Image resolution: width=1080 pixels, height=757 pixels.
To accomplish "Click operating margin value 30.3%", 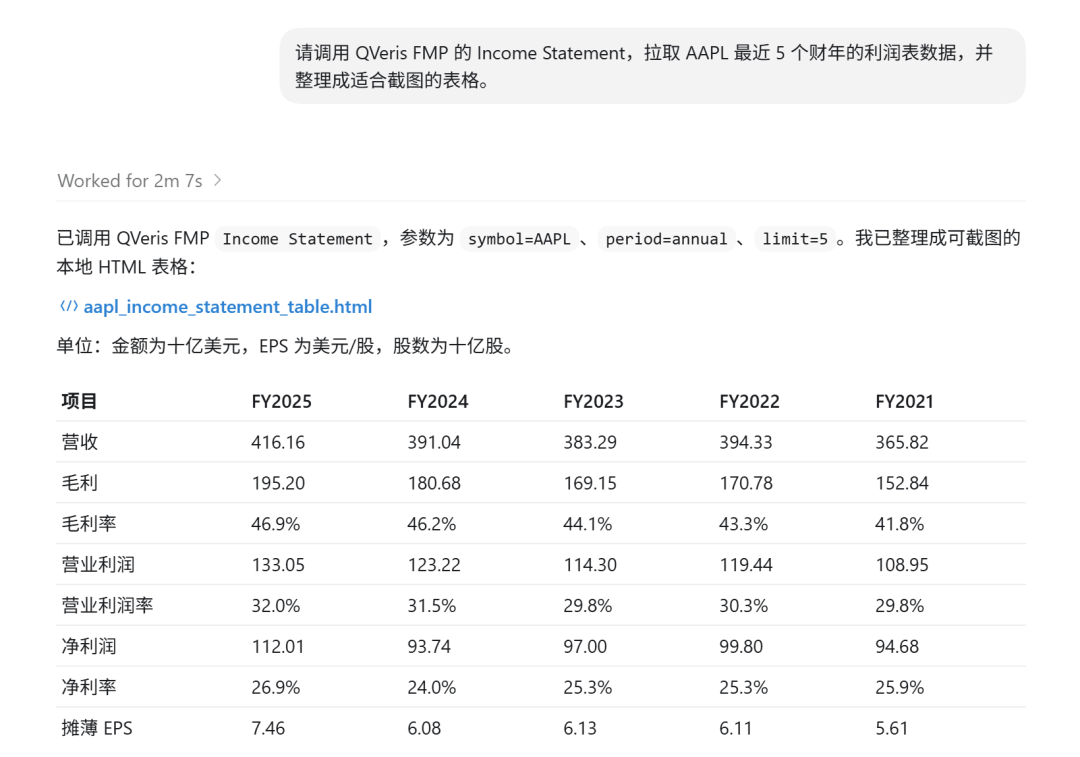I will coord(744,605).
